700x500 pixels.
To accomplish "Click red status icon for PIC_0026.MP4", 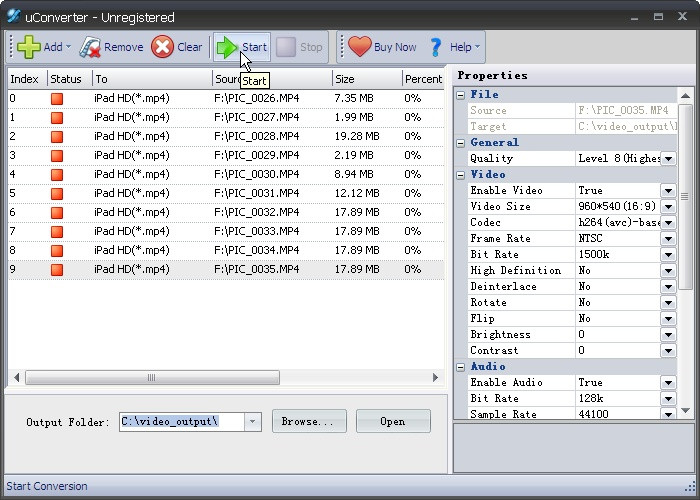I will [57, 99].
